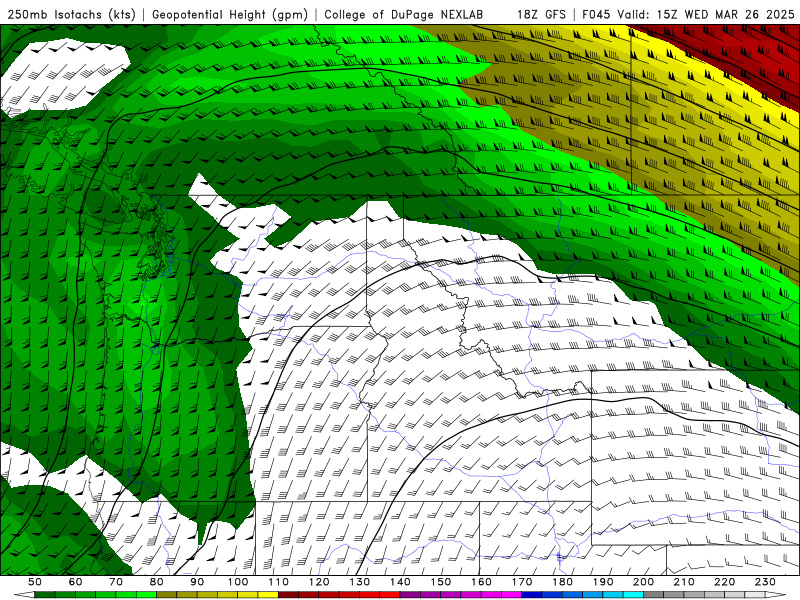
Task: Click the '70' label on the color scale
Action: (116, 582)
